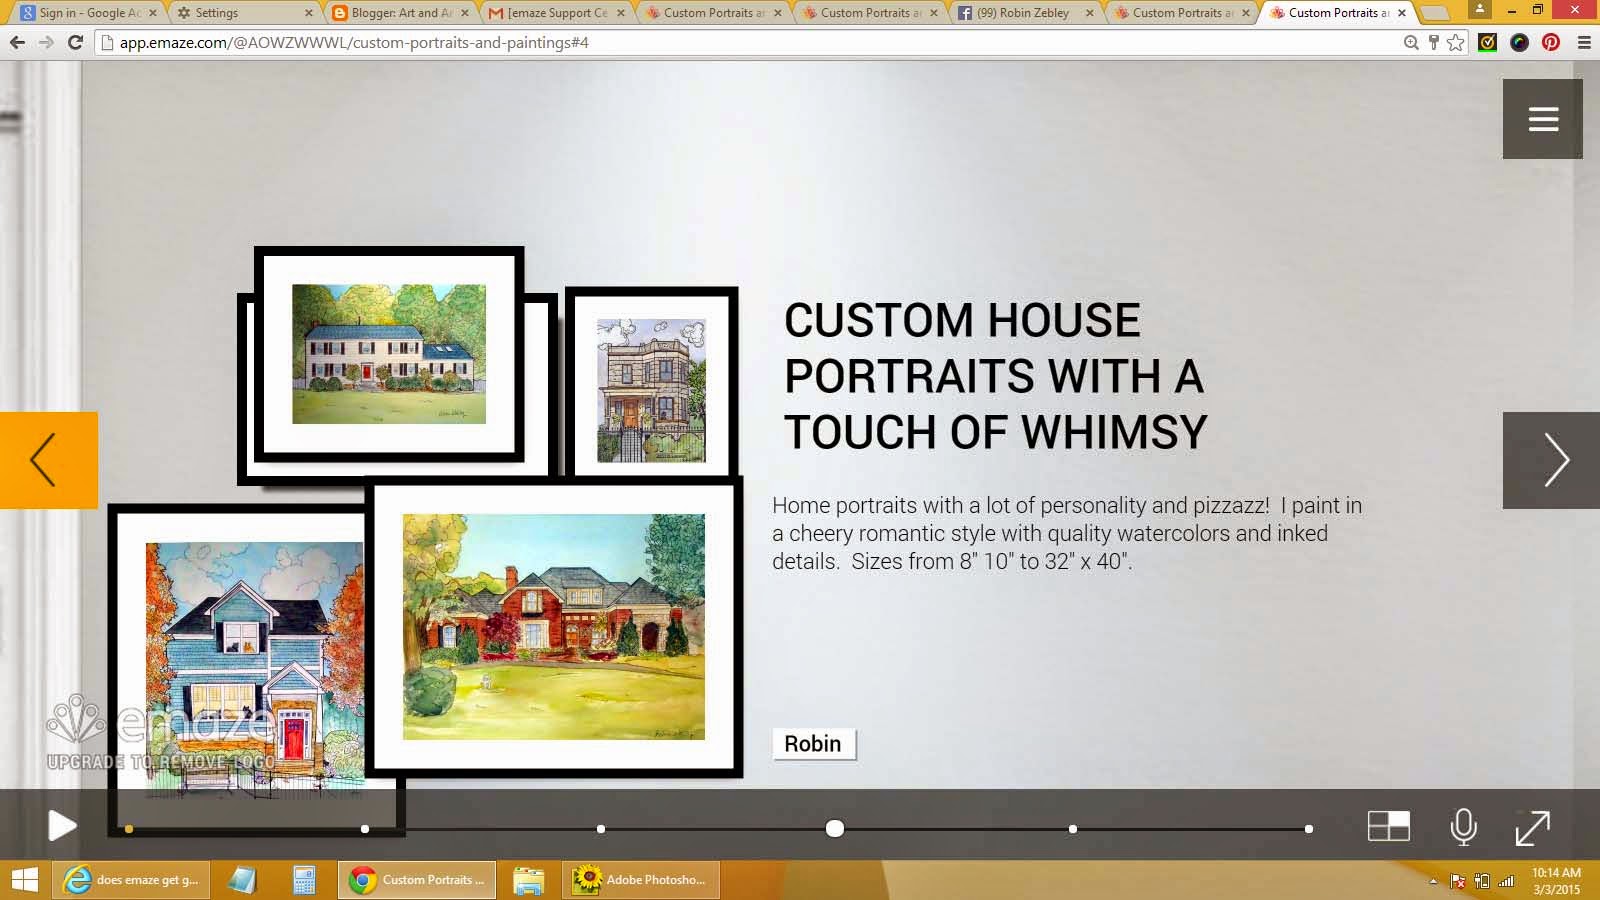Click the UPGRADE TO REMOVE LOGO link

(160, 761)
